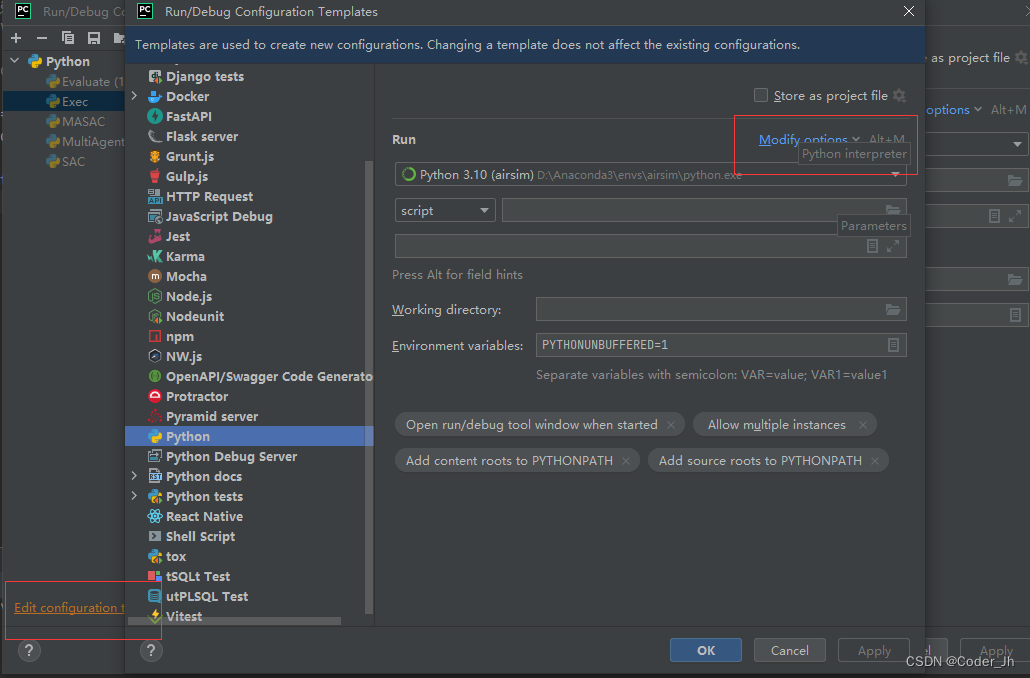This screenshot has width=1030, height=678.
Task: Edit environment variables list icon
Action: (x=893, y=345)
